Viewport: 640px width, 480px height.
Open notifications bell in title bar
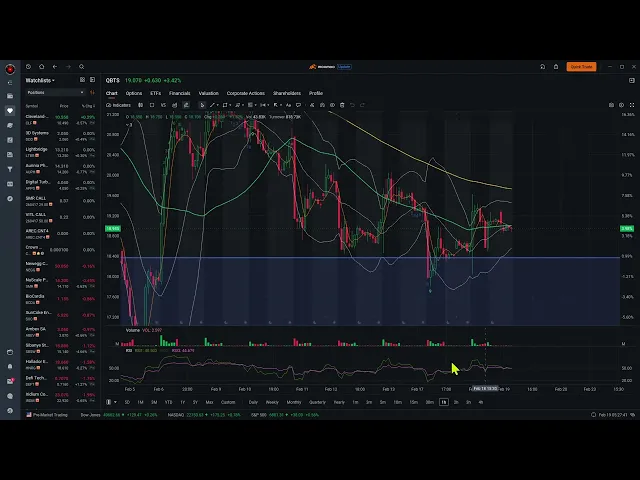[x=556, y=67]
